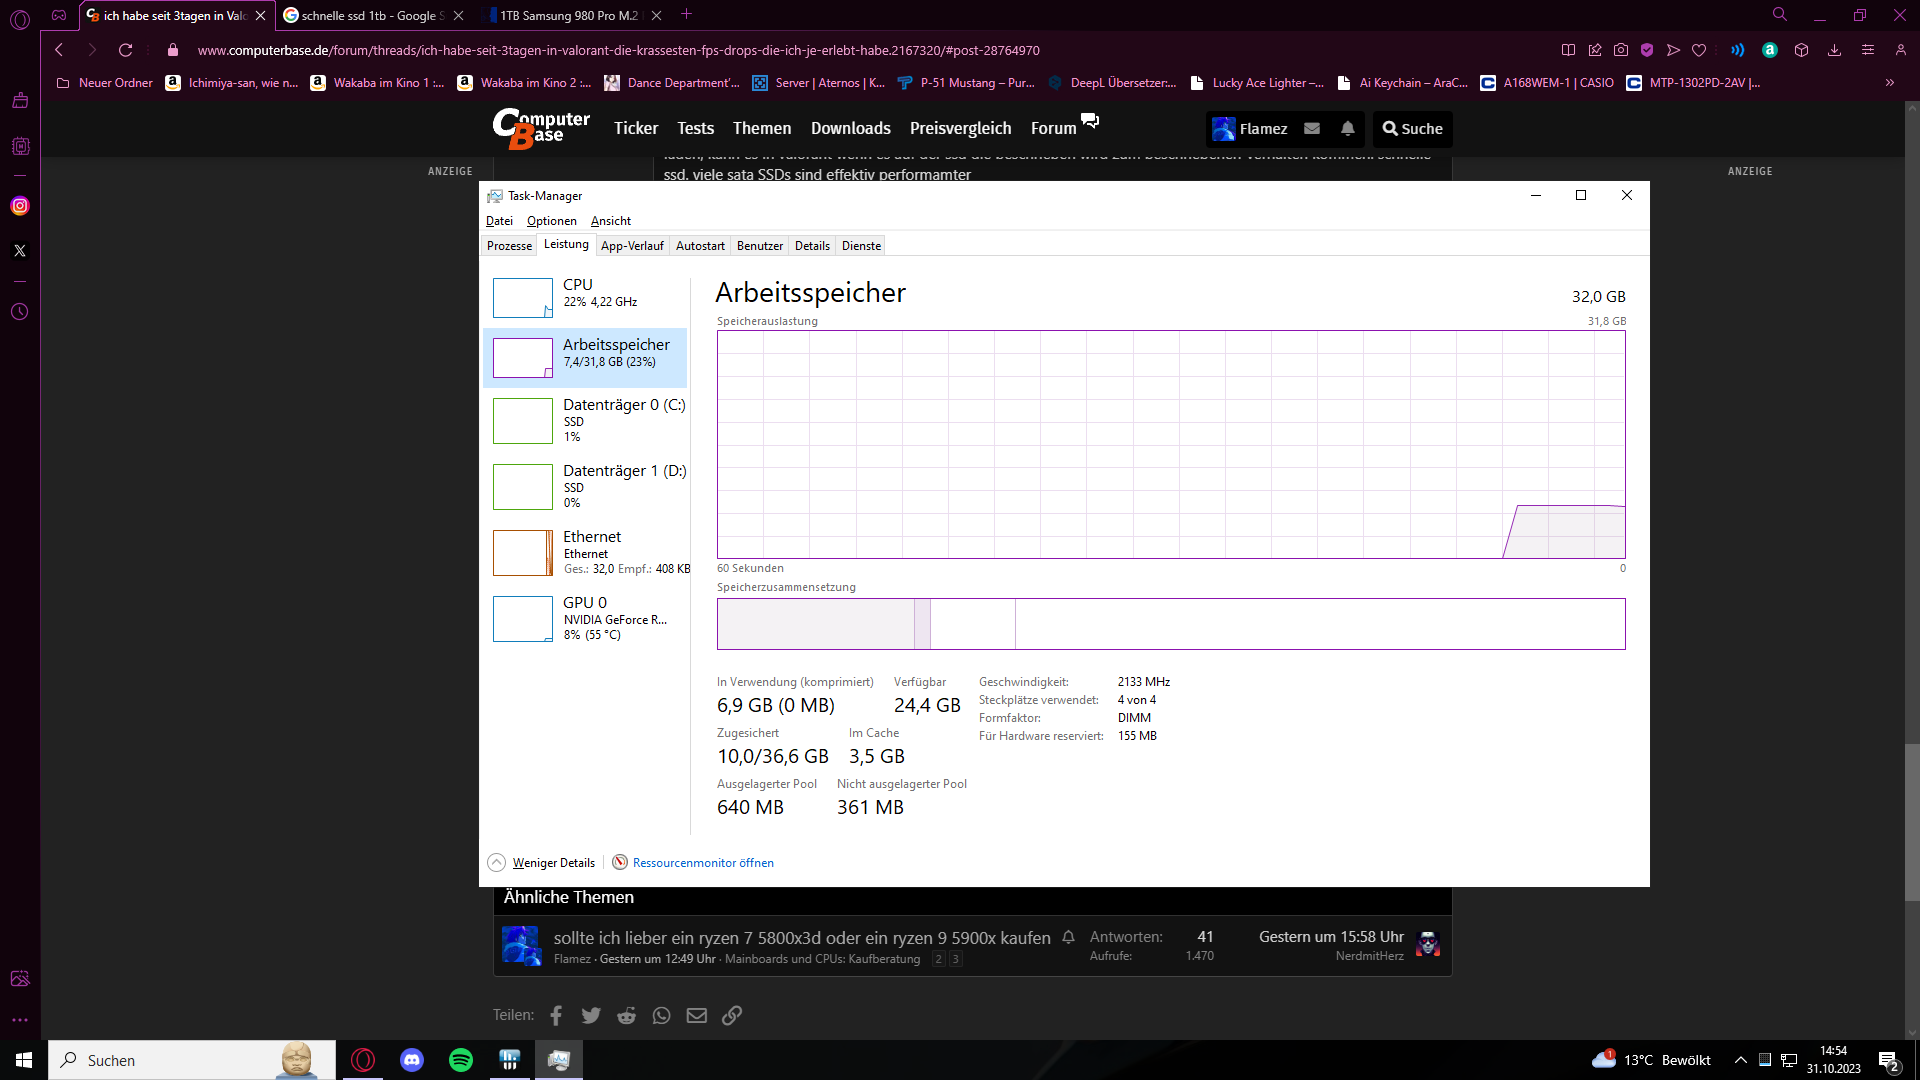Expand the bookmarks bar overflow chevron
The height and width of the screenshot is (1080, 1920).
pyautogui.click(x=1889, y=83)
